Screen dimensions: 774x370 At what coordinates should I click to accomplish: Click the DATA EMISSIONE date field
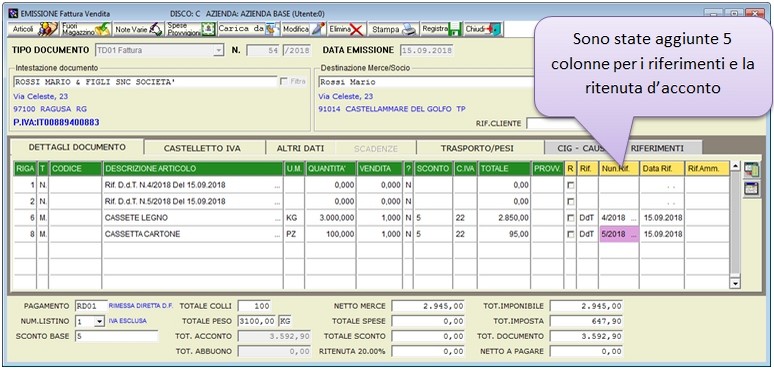[x=426, y=50]
